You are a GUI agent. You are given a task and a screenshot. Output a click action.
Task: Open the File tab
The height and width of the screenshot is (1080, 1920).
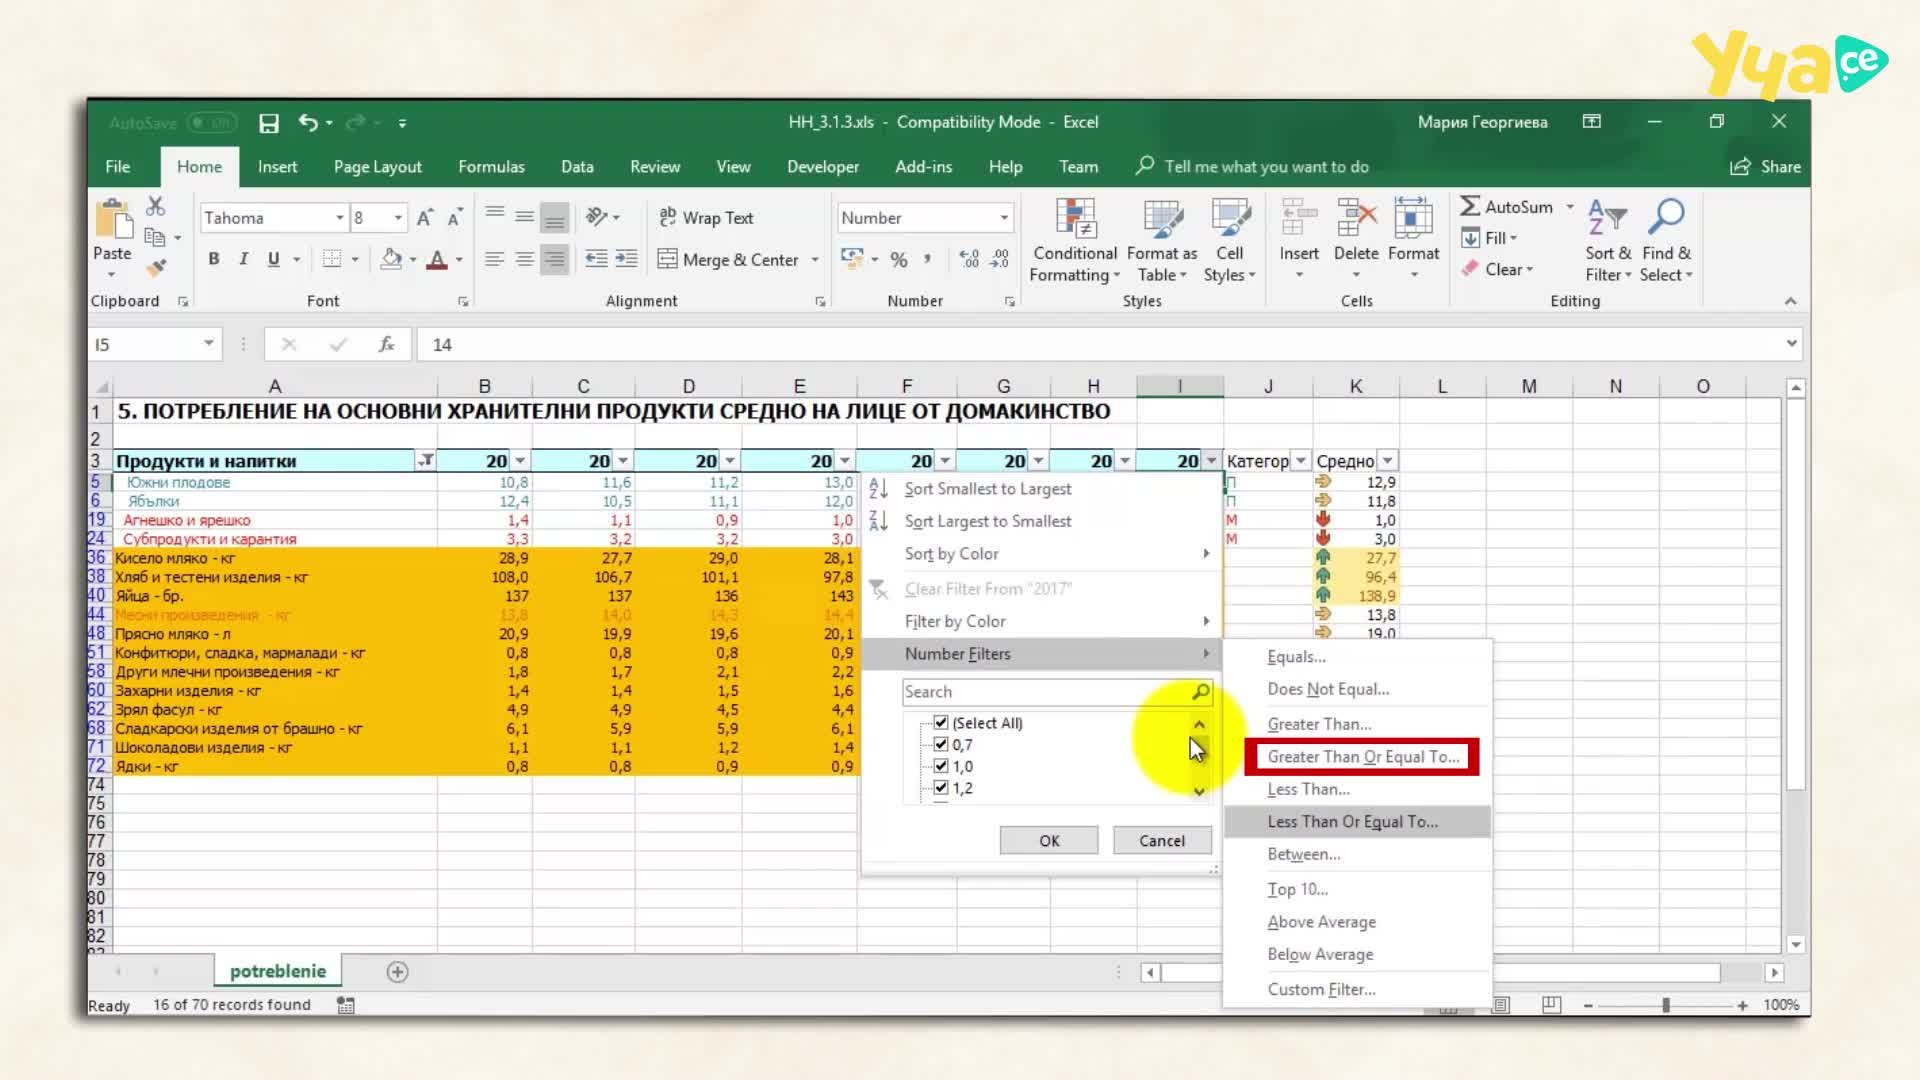118,167
